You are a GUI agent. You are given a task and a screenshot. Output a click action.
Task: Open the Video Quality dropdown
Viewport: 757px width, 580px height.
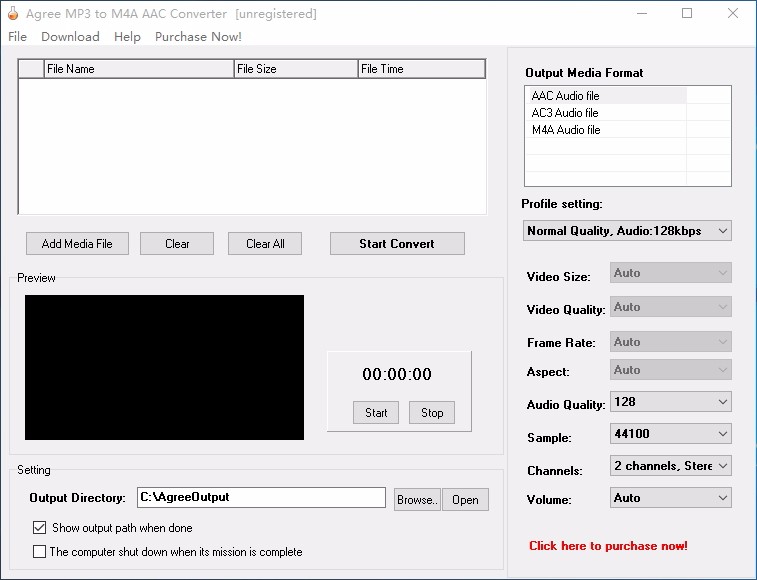pyautogui.click(x=671, y=307)
